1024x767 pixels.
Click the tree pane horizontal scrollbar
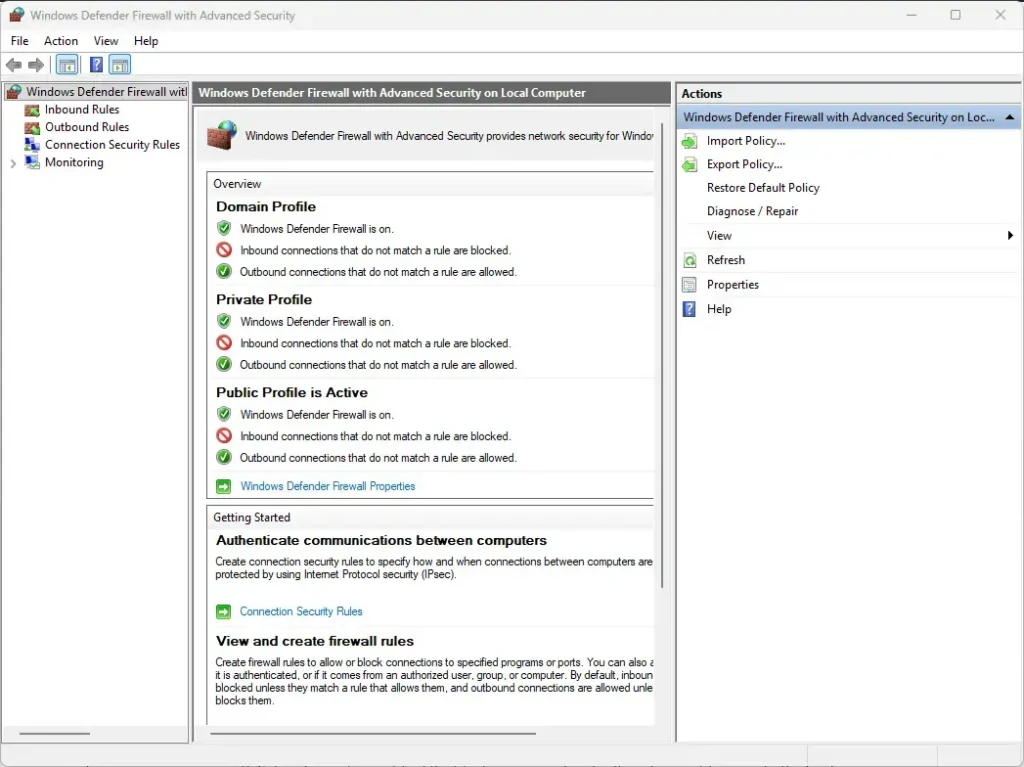(x=55, y=733)
